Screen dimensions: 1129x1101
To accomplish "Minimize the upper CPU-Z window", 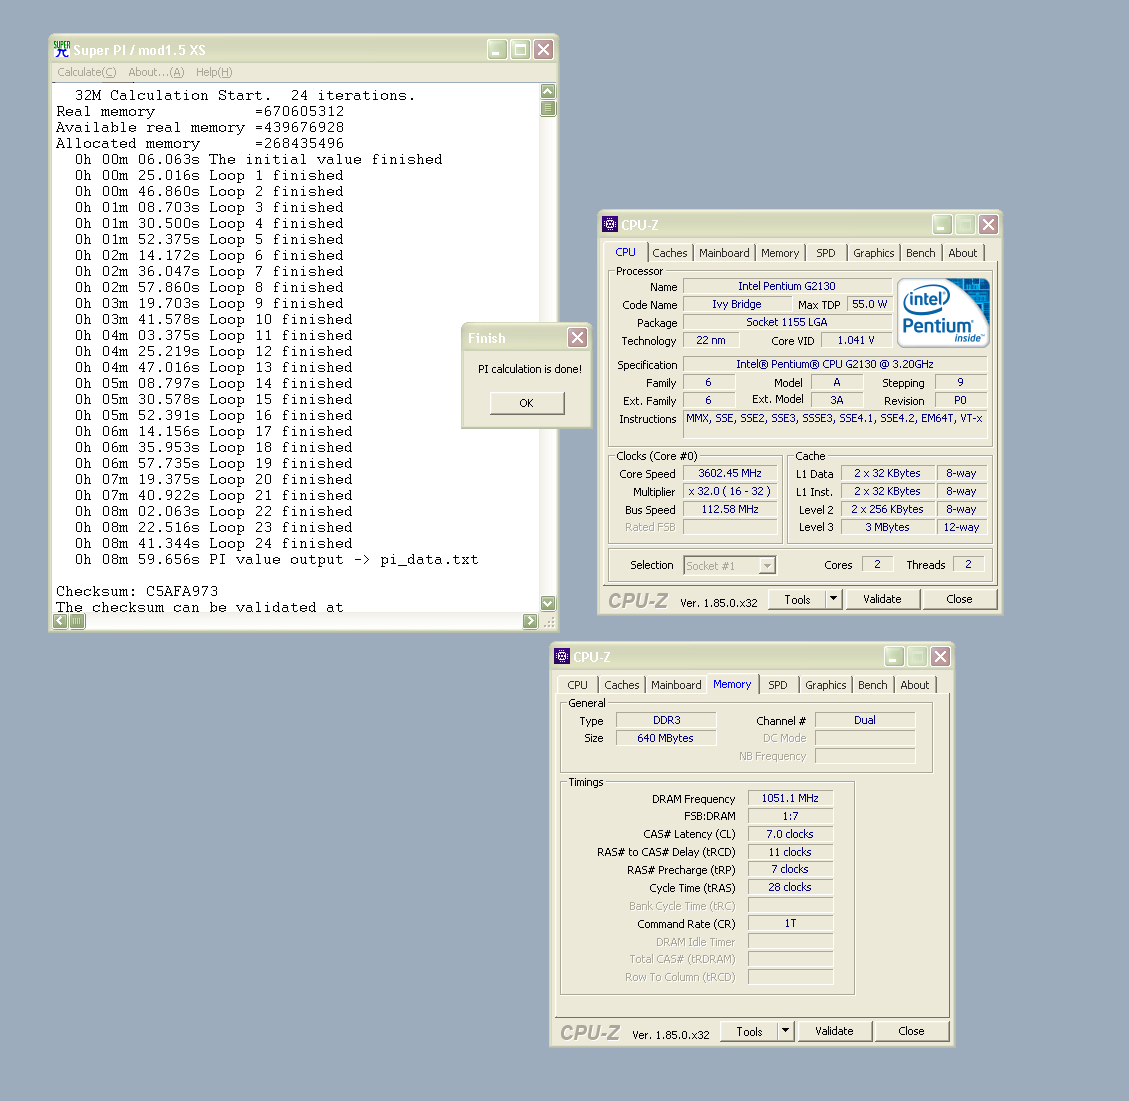I will tap(942, 225).
